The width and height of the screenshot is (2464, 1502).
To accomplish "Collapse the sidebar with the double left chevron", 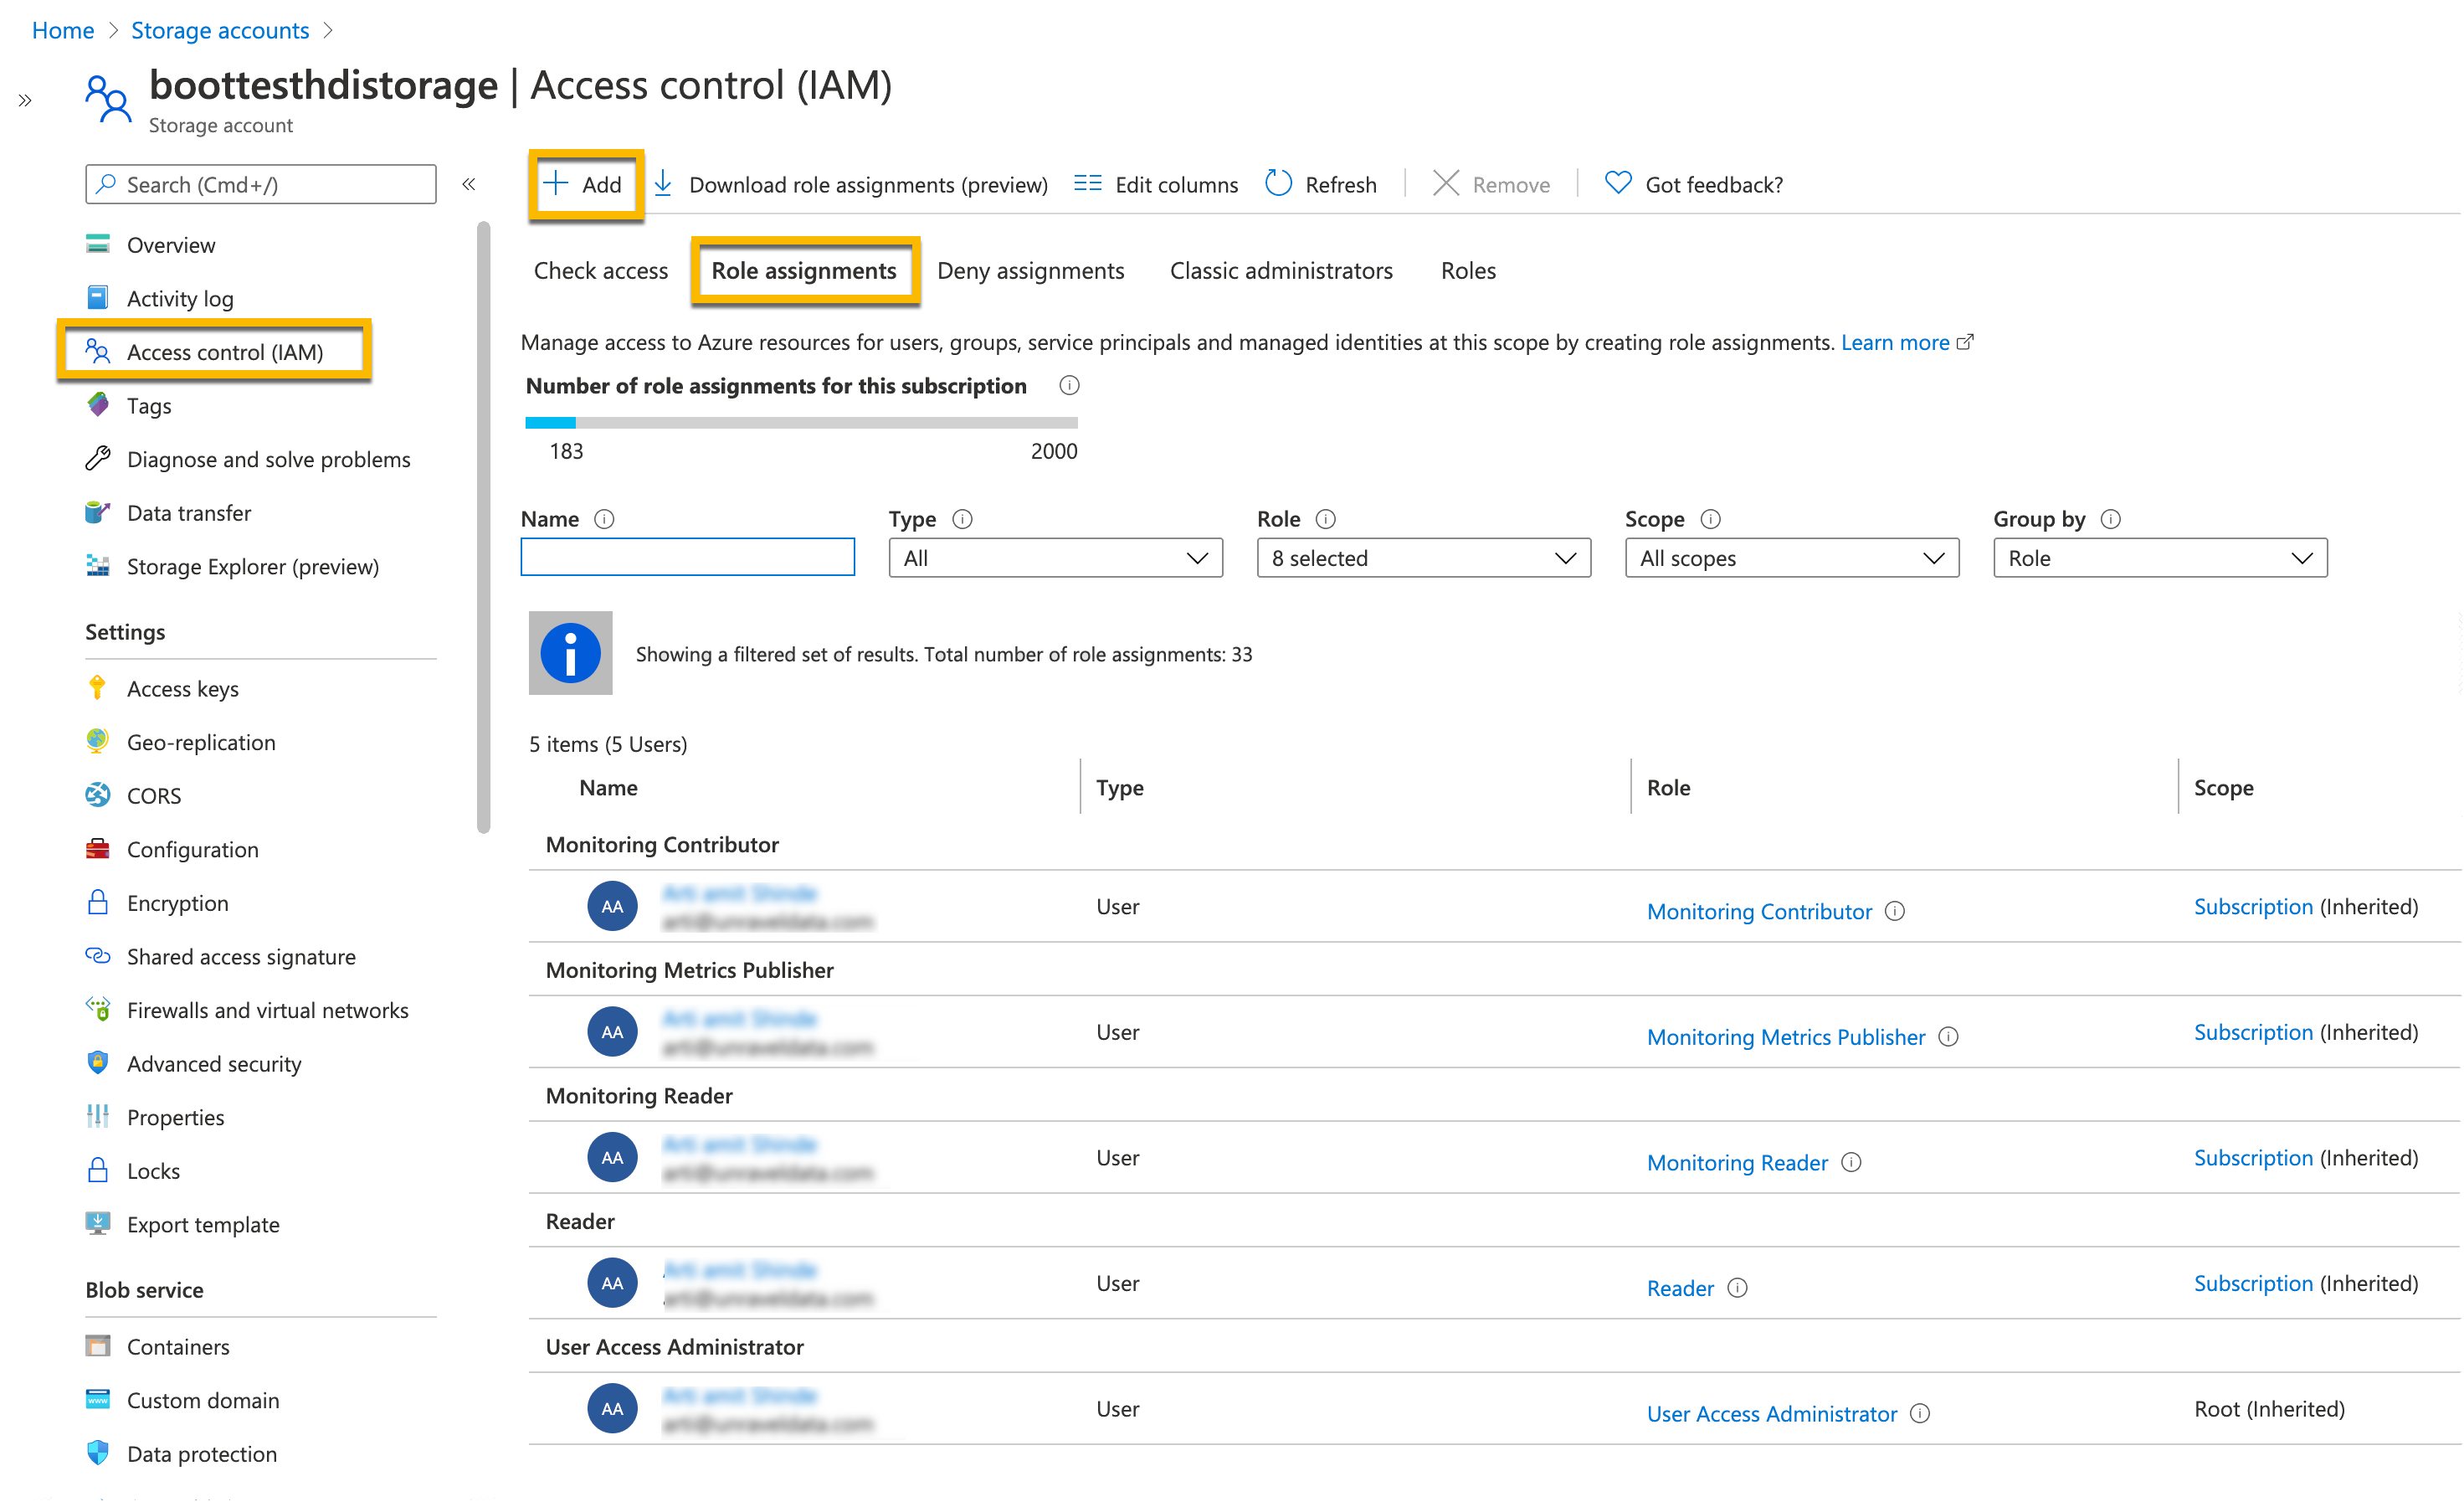I will click(469, 184).
